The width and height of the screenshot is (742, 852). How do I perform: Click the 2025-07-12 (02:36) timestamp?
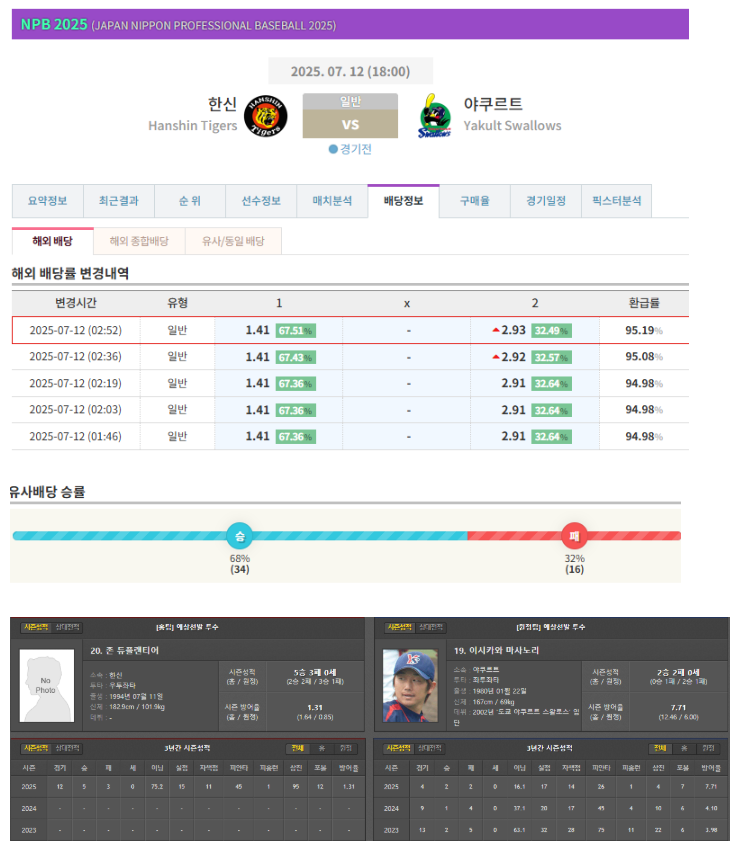pos(76,356)
